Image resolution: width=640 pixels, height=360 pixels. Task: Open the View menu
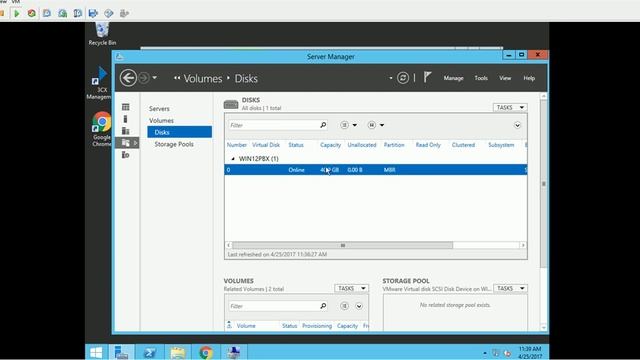pyautogui.click(x=505, y=78)
